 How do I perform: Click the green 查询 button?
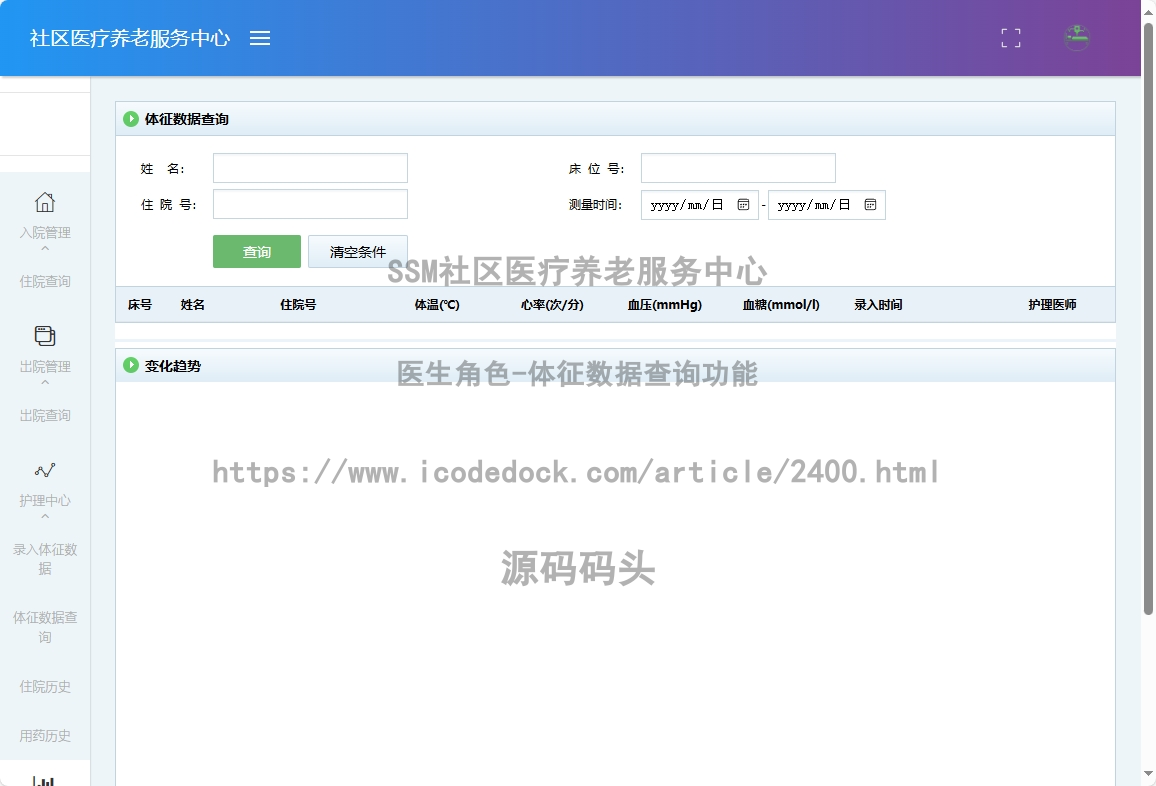click(x=257, y=252)
